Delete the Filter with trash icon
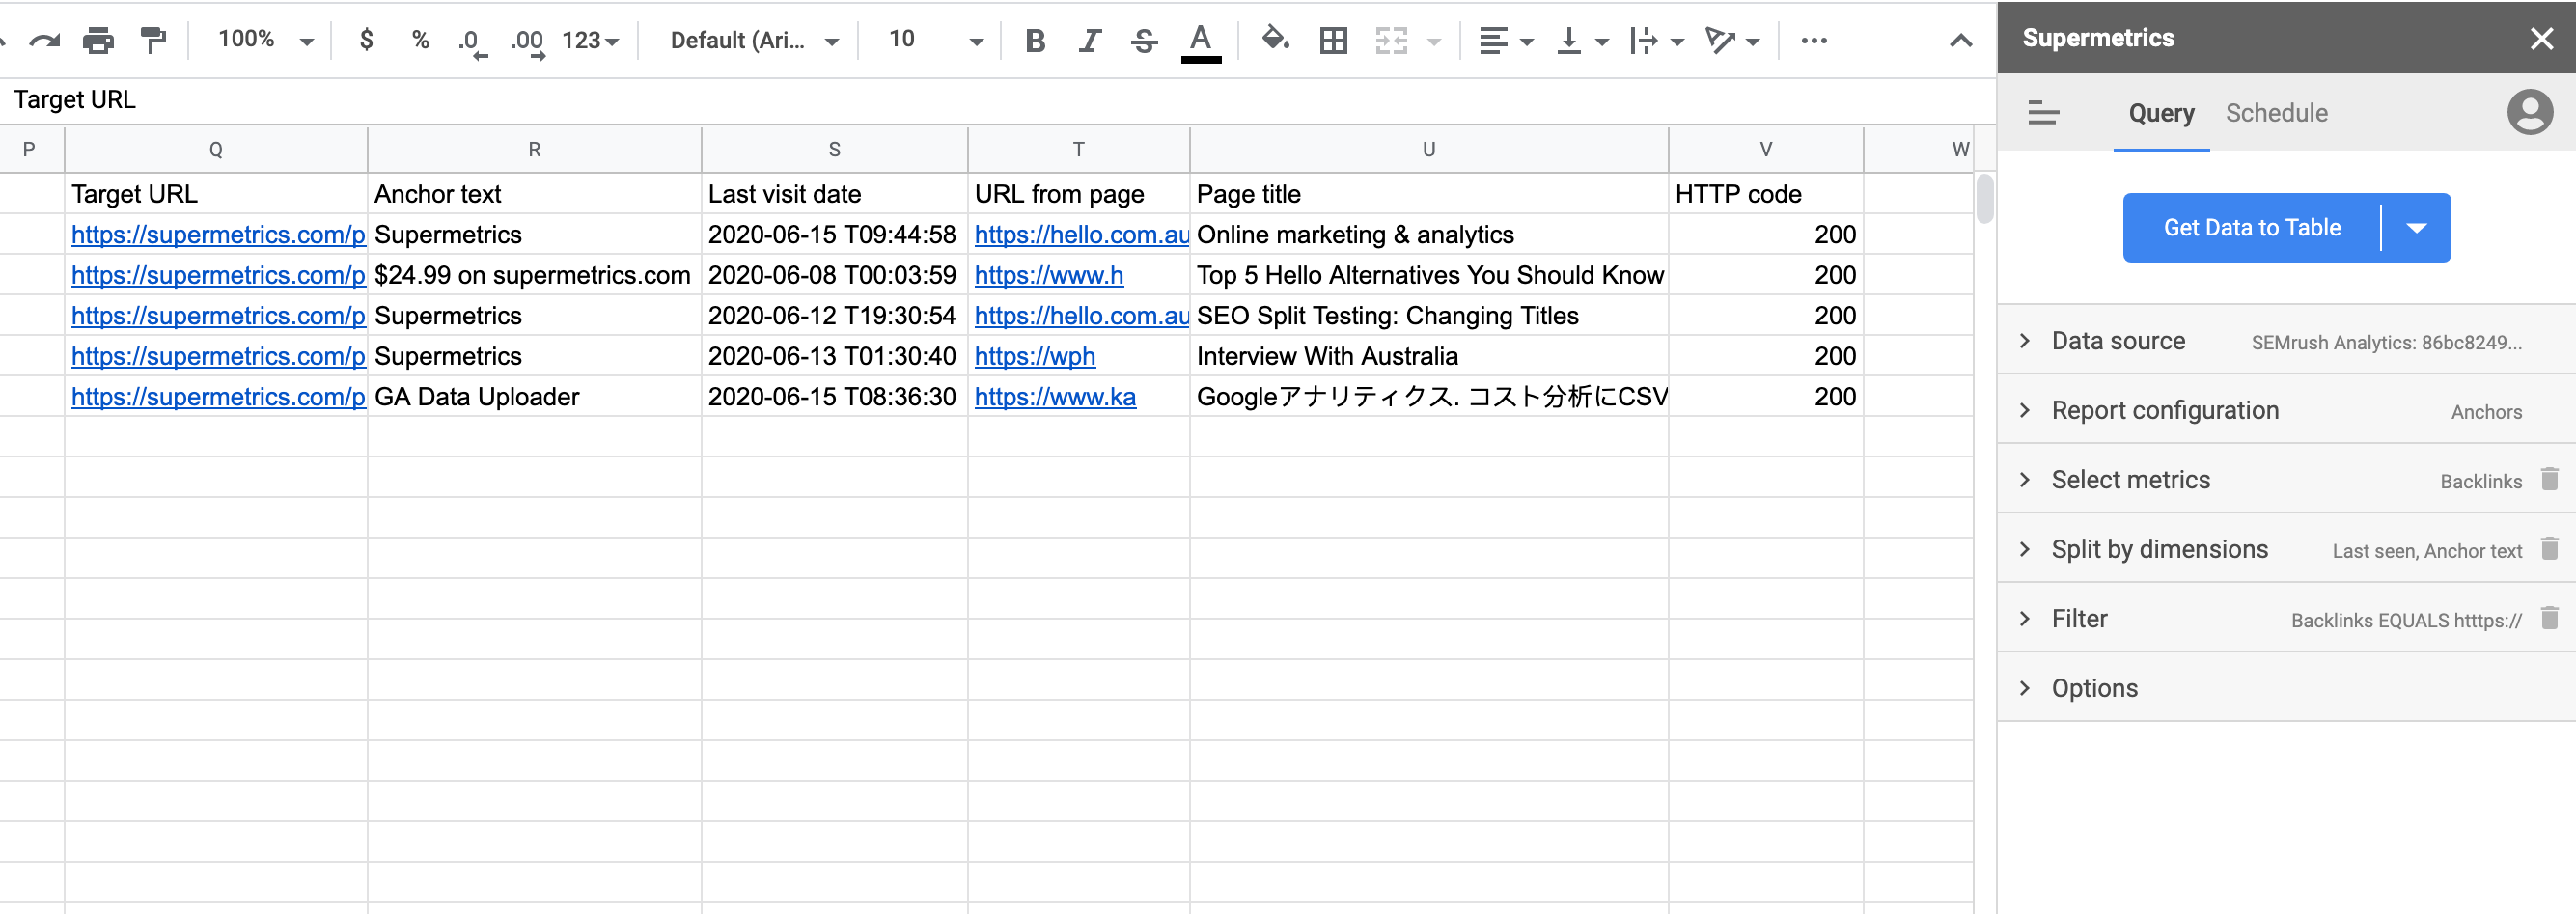Viewport: 2576px width, 914px height. click(x=2549, y=618)
